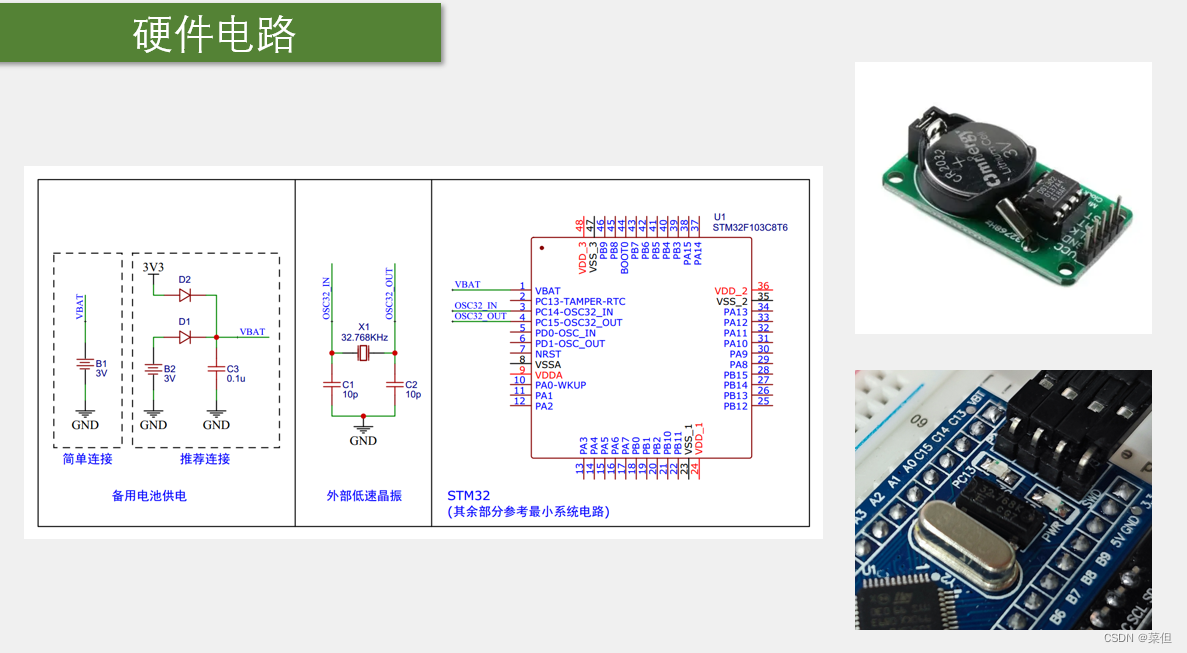Select the GND ground symbol under C3

[215, 413]
